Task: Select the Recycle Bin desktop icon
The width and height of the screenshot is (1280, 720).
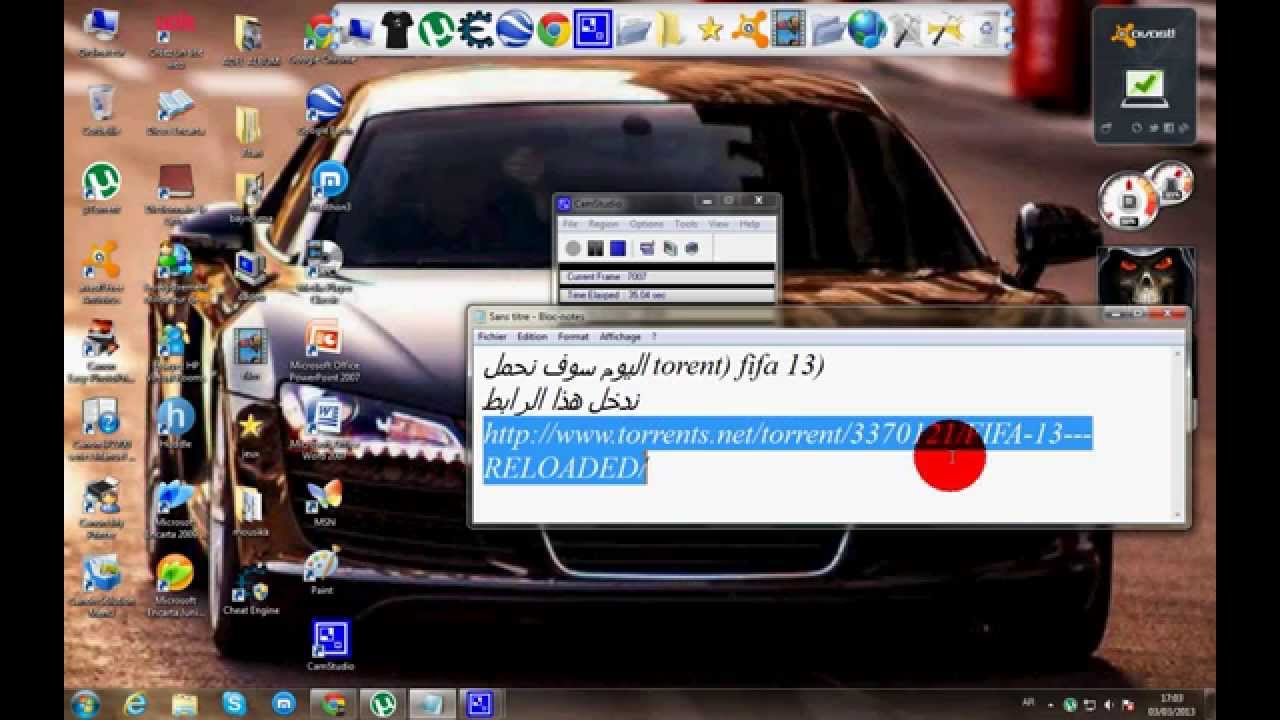Action: 100,110
